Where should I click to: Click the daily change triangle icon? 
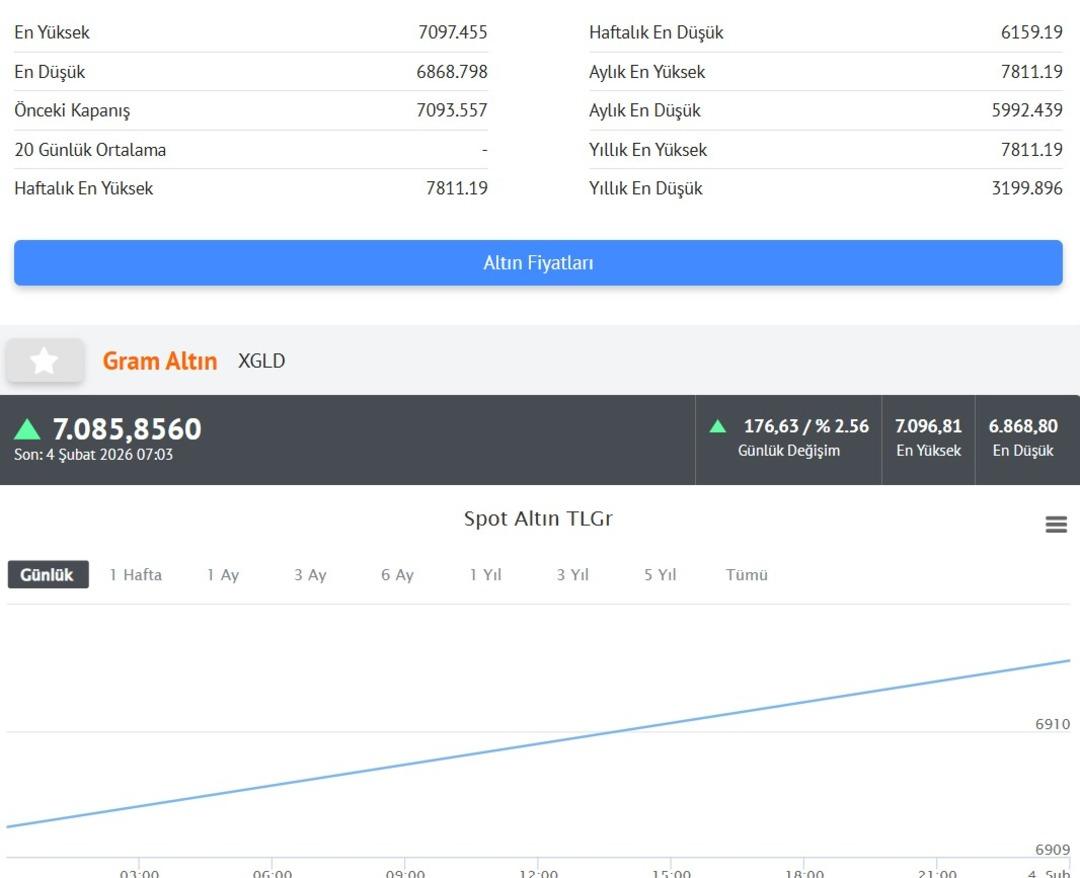(x=717, y=427)
